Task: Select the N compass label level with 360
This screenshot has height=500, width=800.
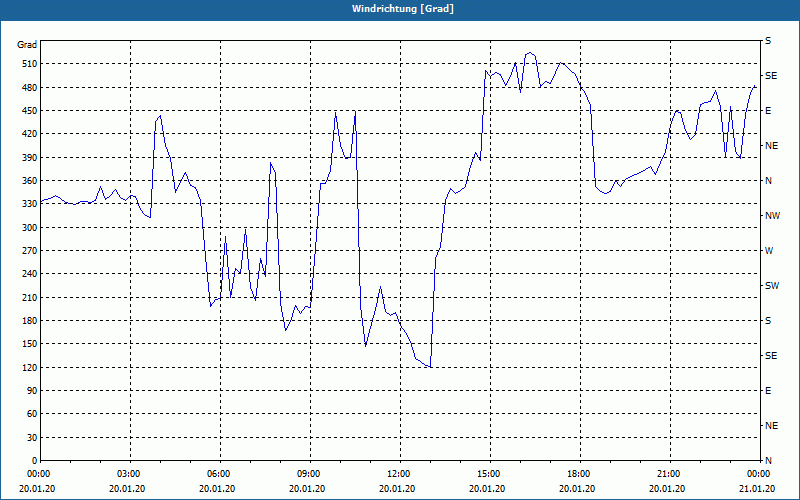Action: pyautogui.click(x=768, y=181)
